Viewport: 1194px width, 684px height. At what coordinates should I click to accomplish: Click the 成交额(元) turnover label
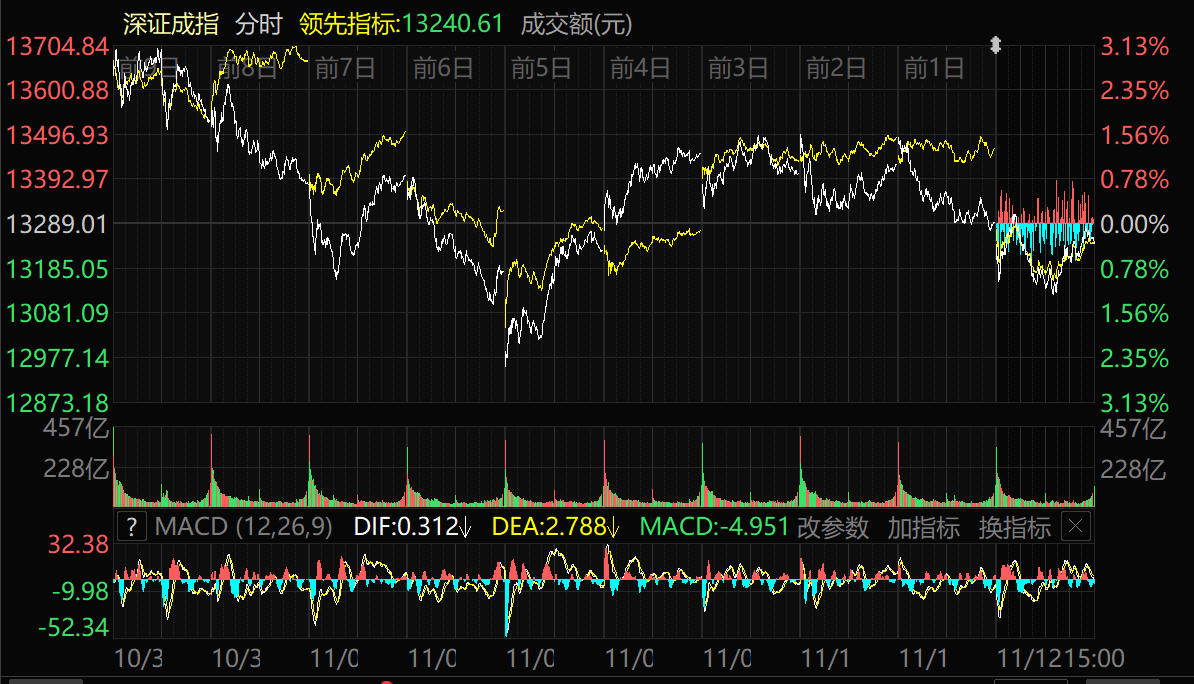pos(577,24)
